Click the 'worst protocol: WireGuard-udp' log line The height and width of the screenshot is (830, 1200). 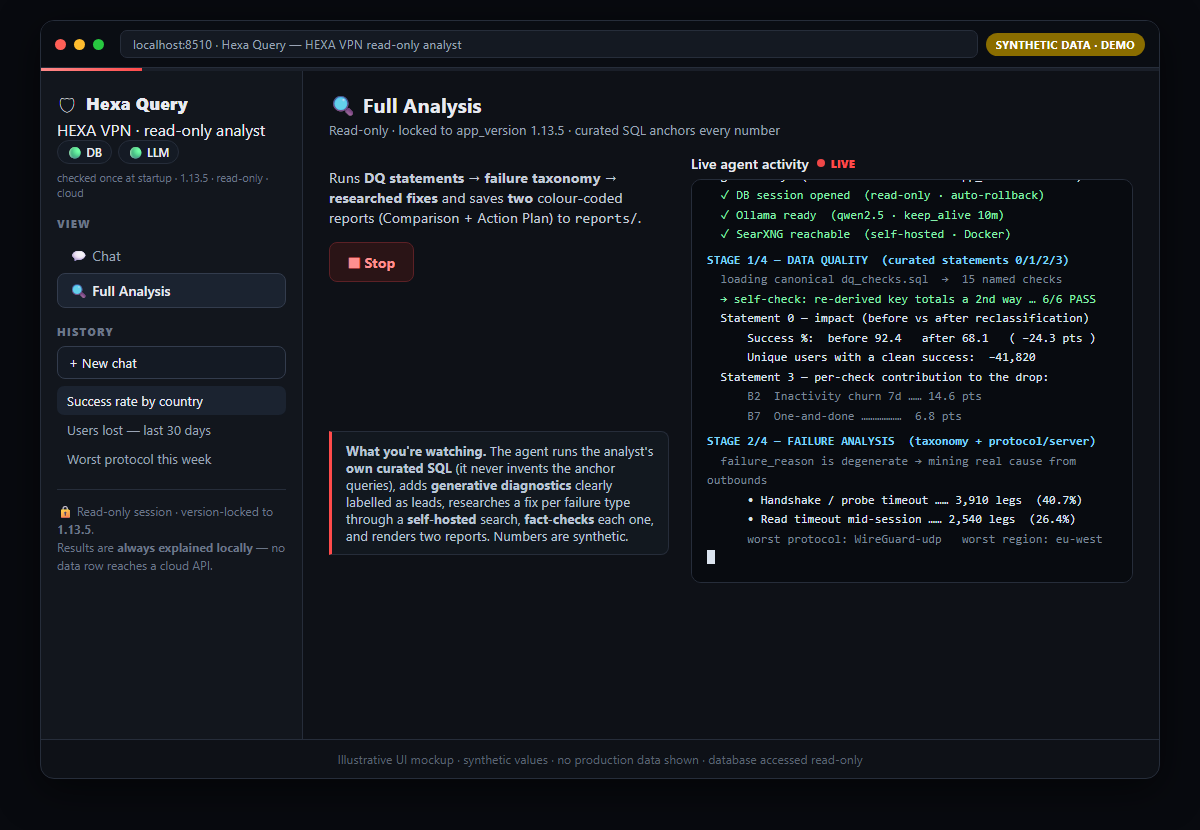click(925, 539)
